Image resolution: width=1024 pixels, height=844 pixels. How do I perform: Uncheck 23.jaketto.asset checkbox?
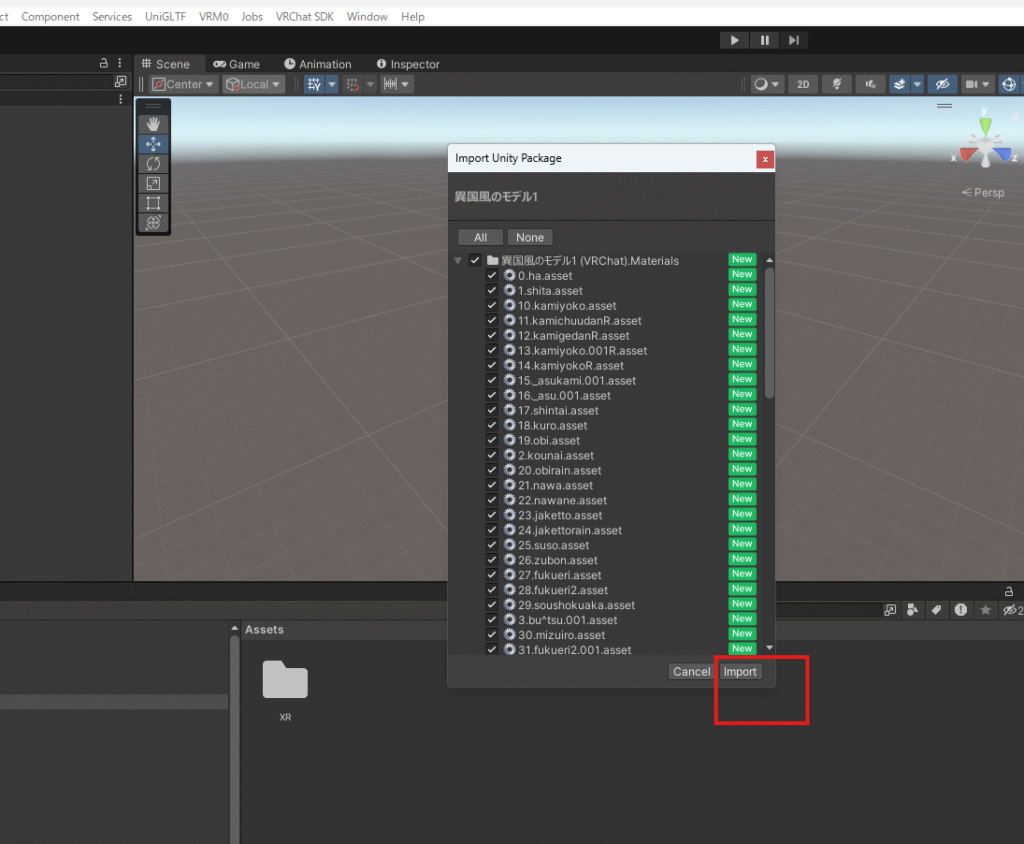coord(492,515)
